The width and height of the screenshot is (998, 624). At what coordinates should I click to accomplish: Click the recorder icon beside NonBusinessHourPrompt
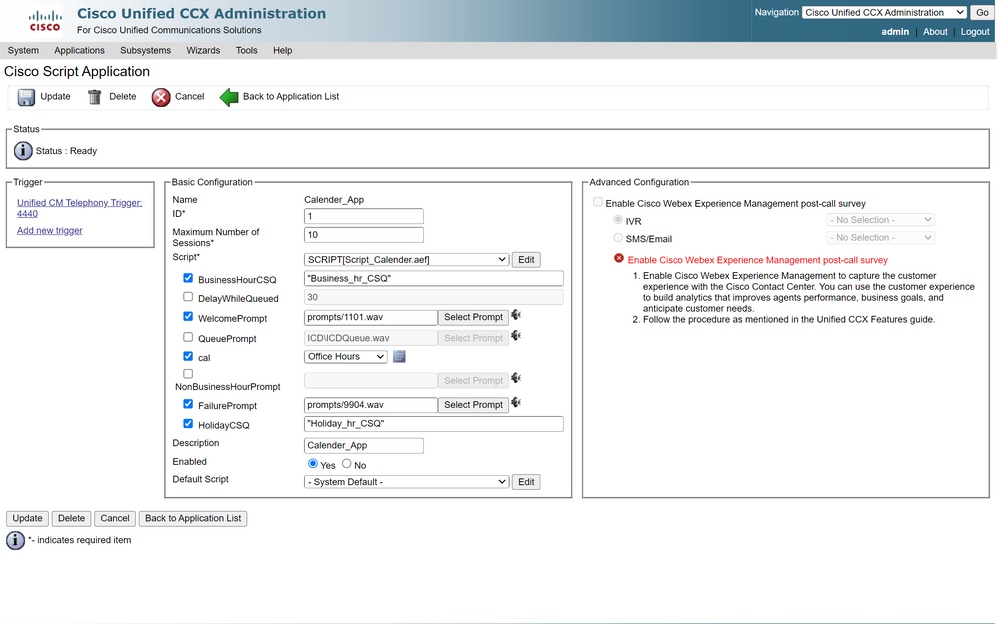click(516, 378)
